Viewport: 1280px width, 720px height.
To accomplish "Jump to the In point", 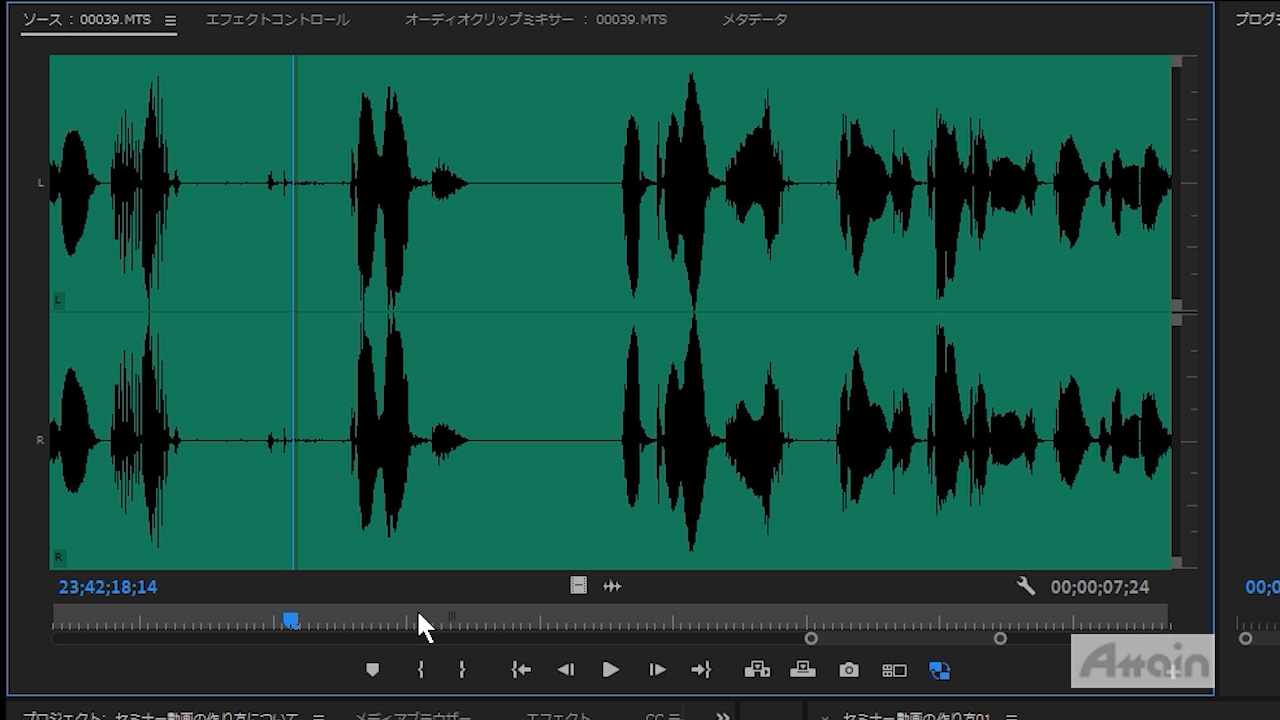I will [x=520, y=670].
